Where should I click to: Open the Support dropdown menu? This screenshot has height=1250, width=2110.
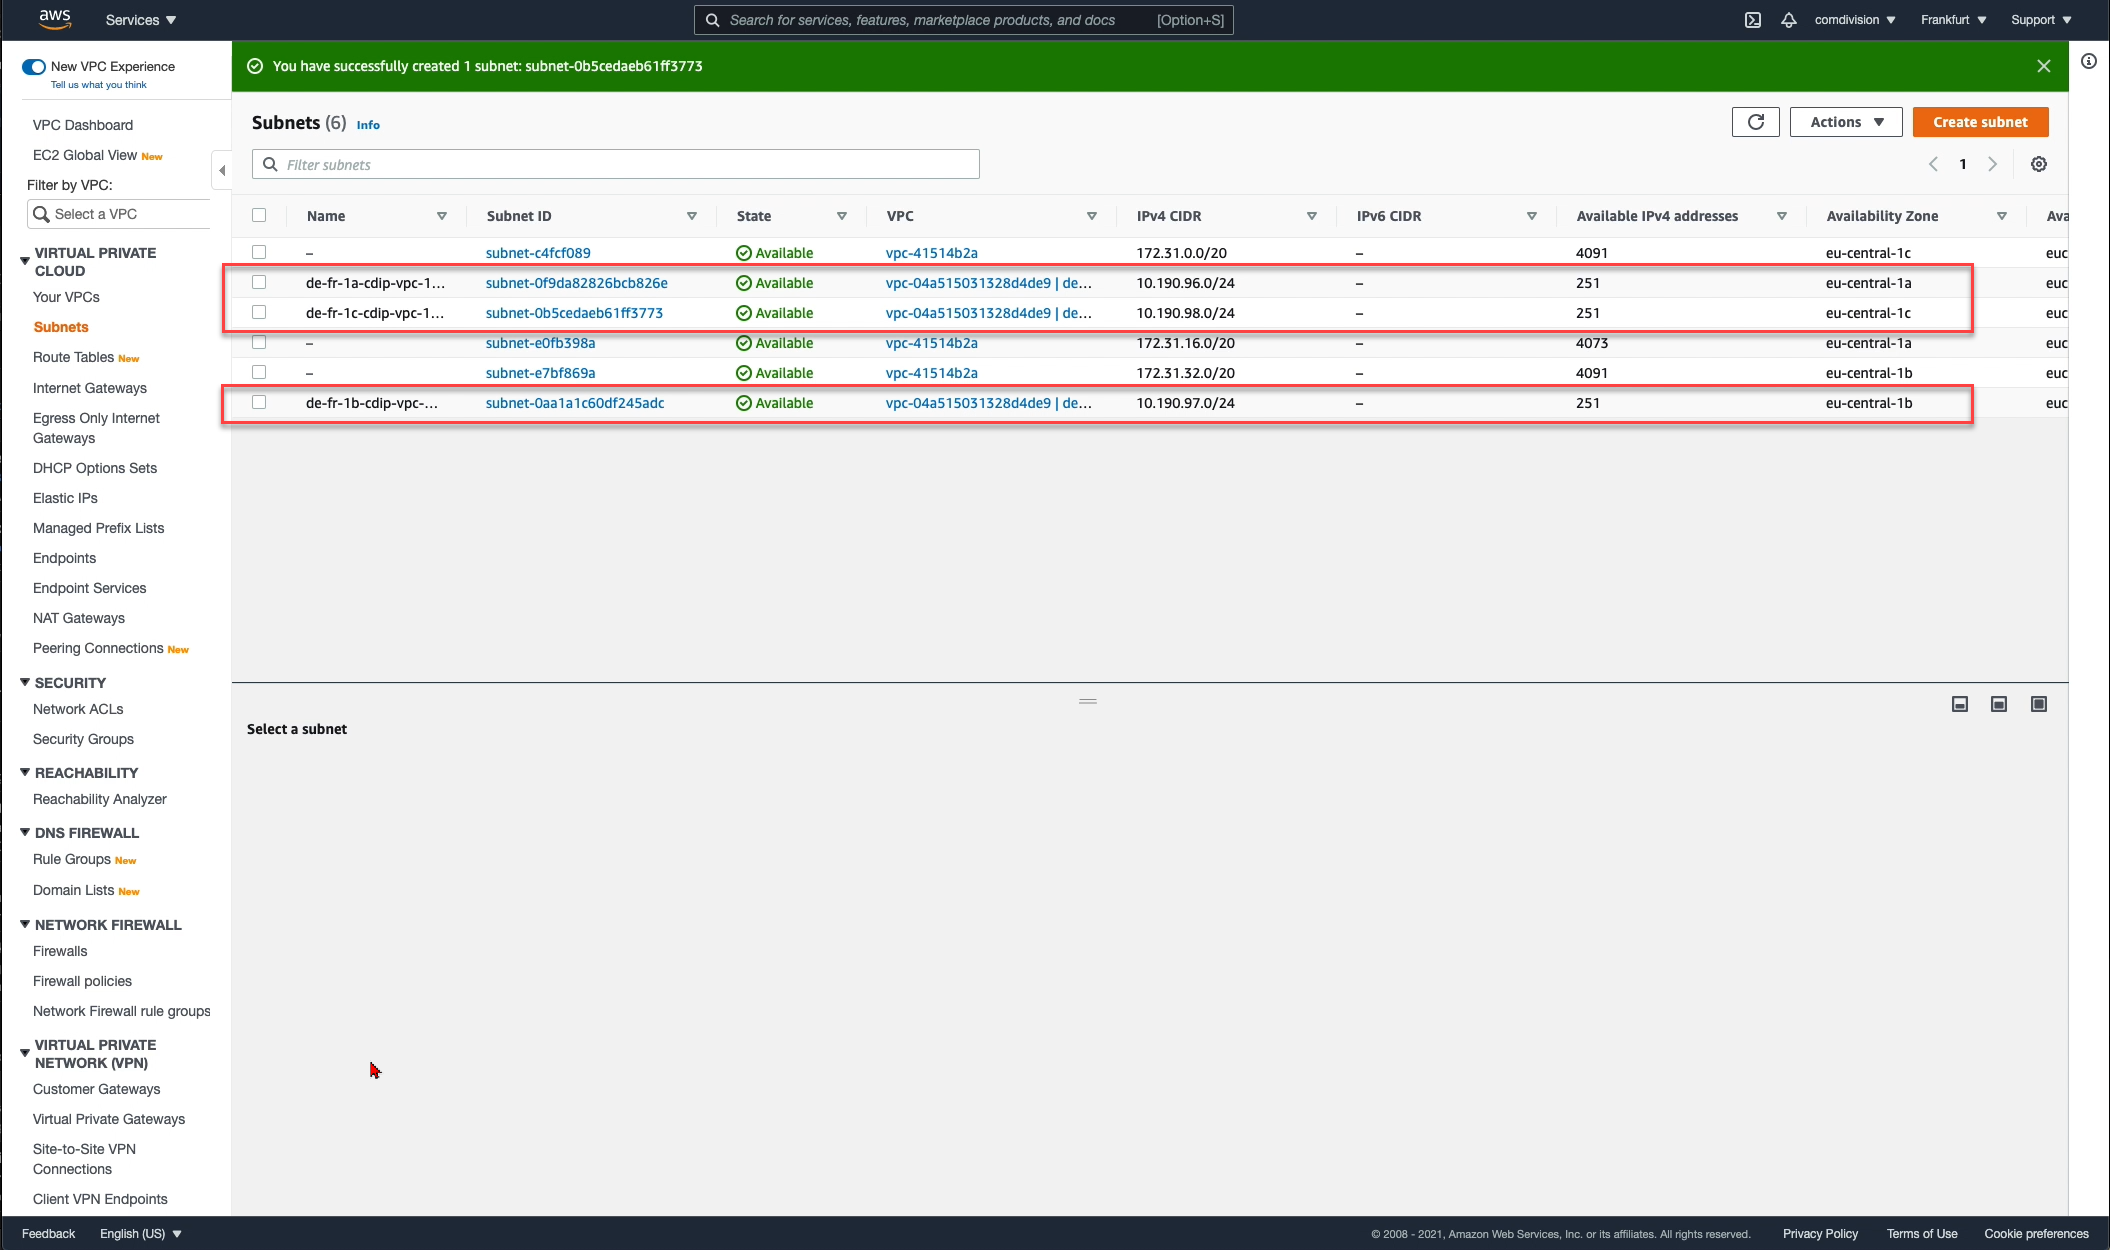pos(2041,20)
